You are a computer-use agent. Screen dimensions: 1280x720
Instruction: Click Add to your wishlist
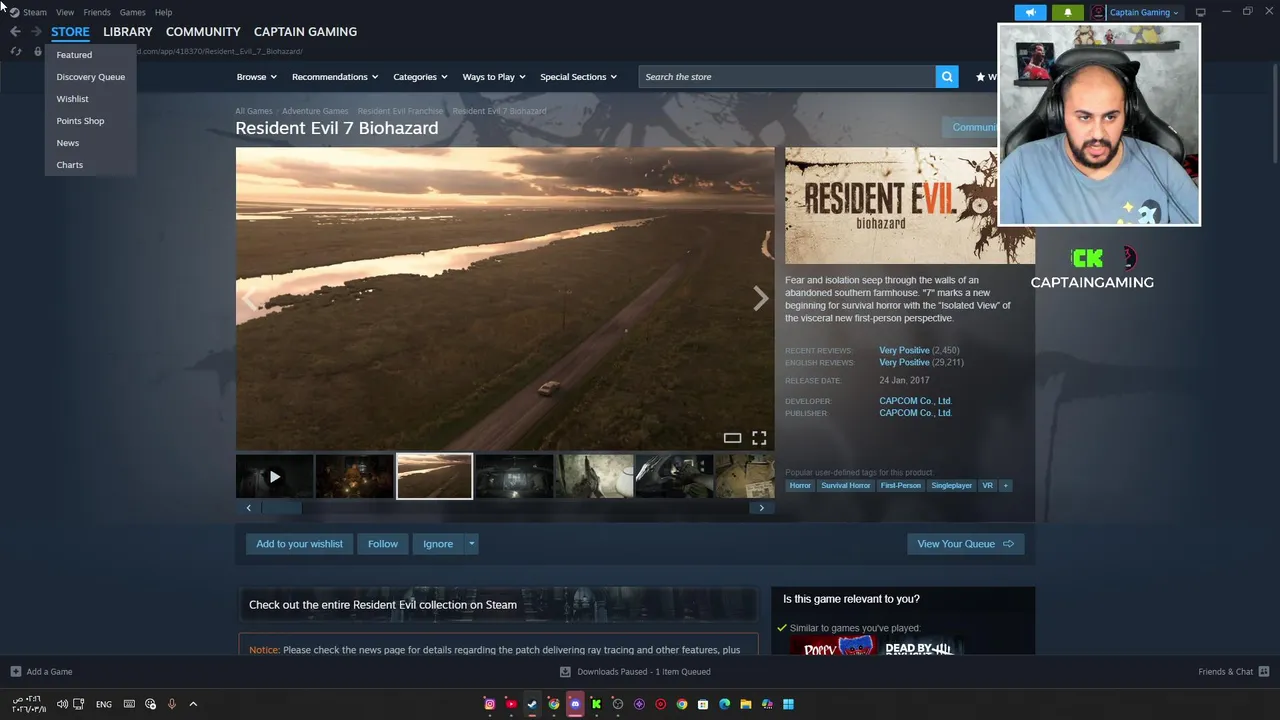click(x=299, y=544)
